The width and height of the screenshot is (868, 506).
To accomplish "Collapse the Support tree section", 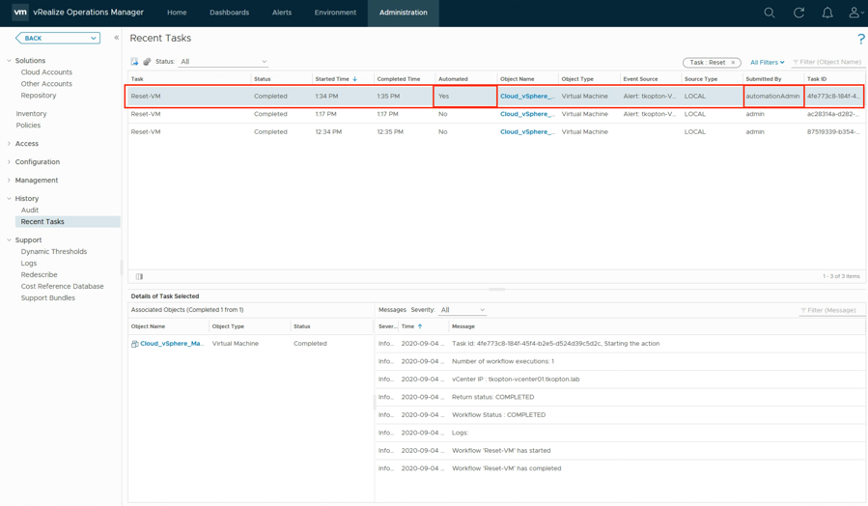I will [9, 240].
